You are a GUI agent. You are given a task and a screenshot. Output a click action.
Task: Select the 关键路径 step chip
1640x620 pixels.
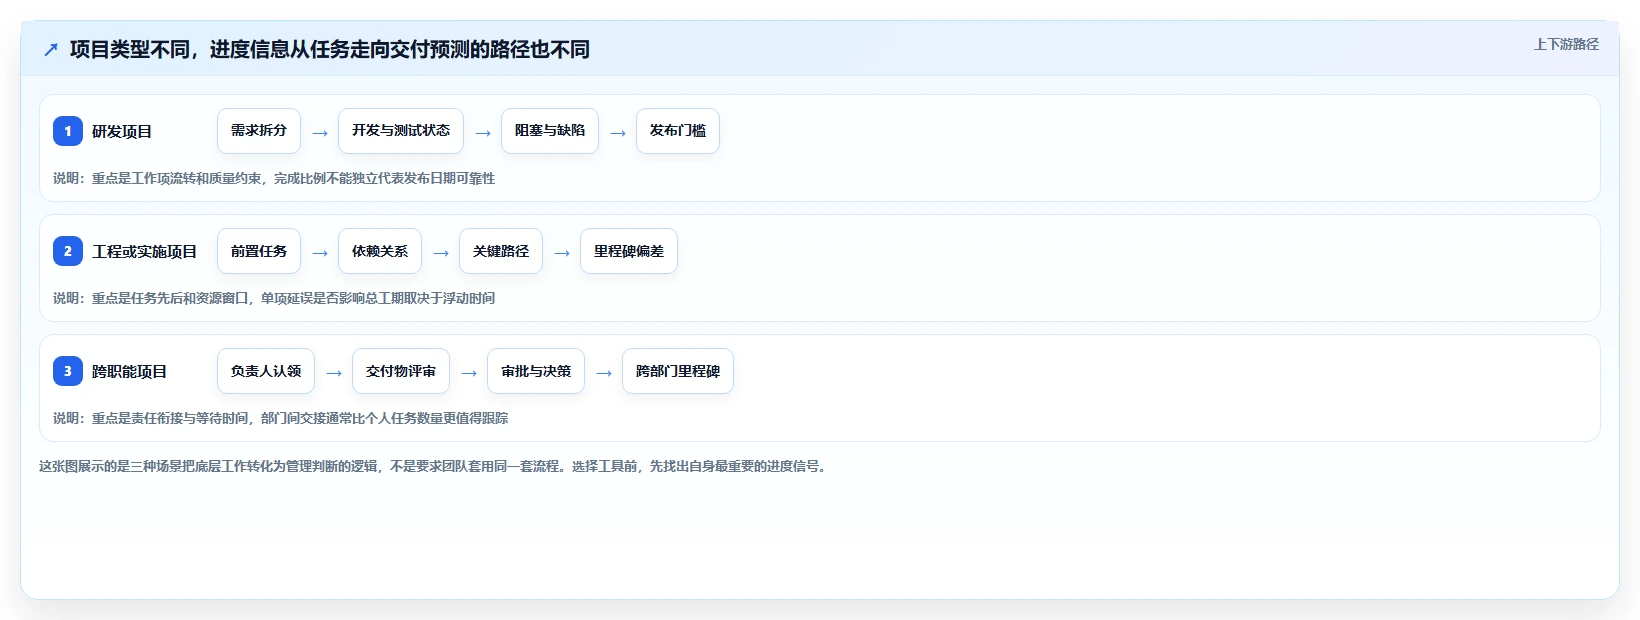(x=501, y=251)
